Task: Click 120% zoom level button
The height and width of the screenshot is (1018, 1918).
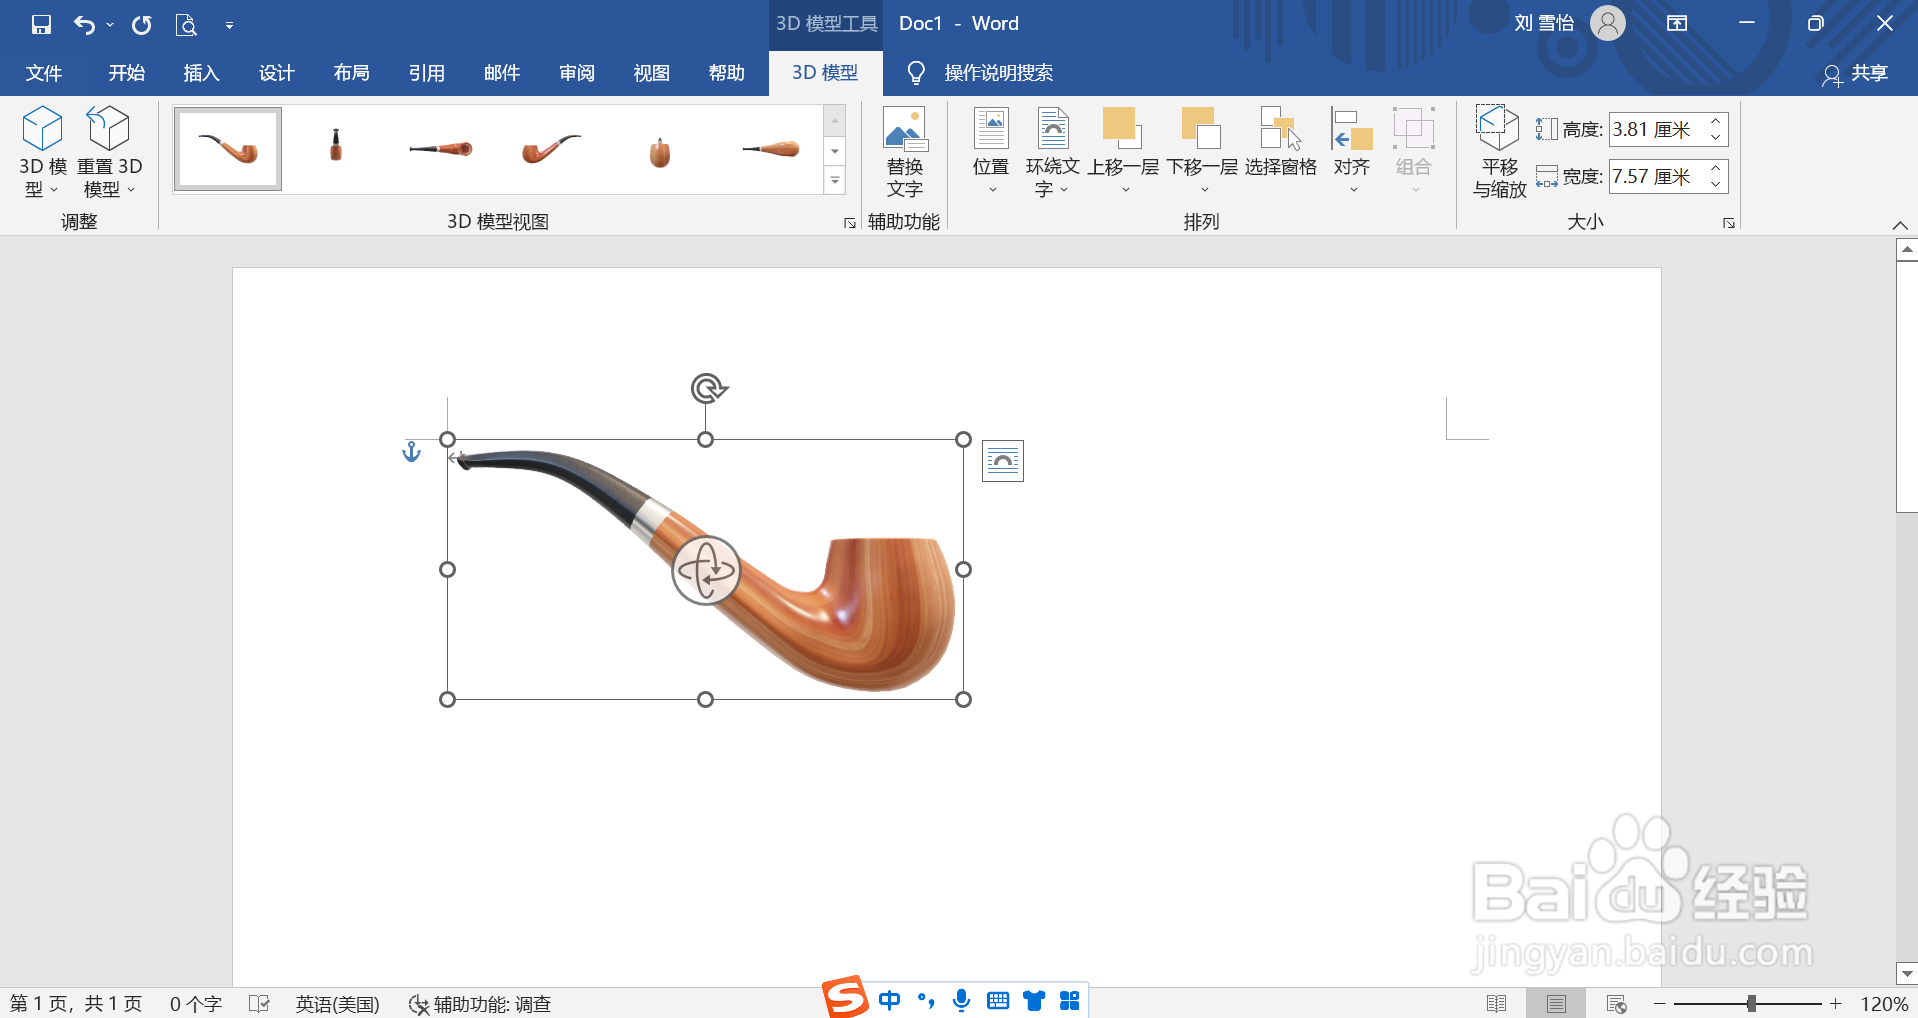Action: [1884, 1004]
